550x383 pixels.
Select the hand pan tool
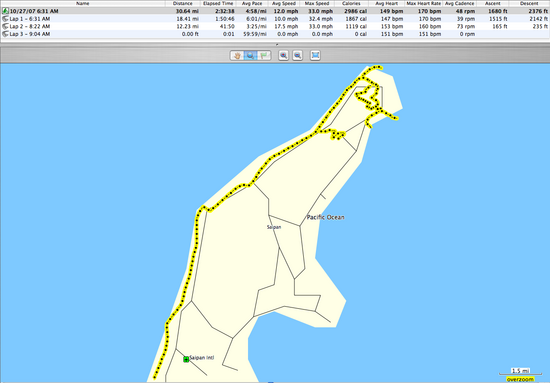[237, 55]
